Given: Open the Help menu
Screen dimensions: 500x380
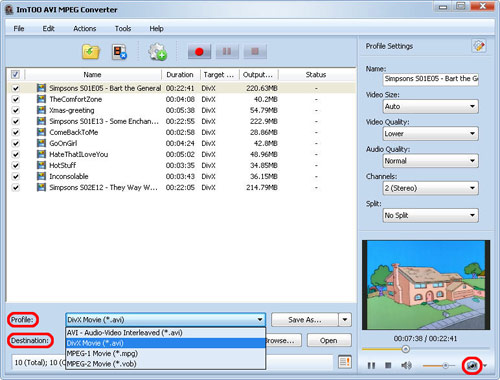Looking at the screenshot, I should pos(156,29).
